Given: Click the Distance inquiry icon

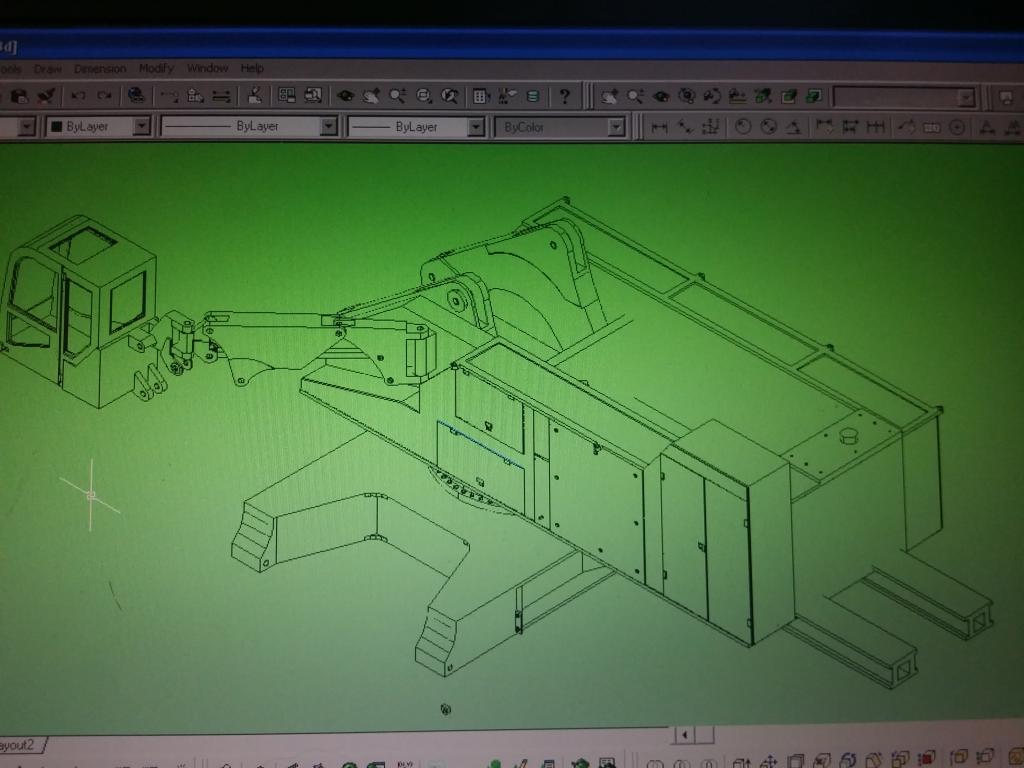Looking at the screenshot, I should (x=221, y=97).
